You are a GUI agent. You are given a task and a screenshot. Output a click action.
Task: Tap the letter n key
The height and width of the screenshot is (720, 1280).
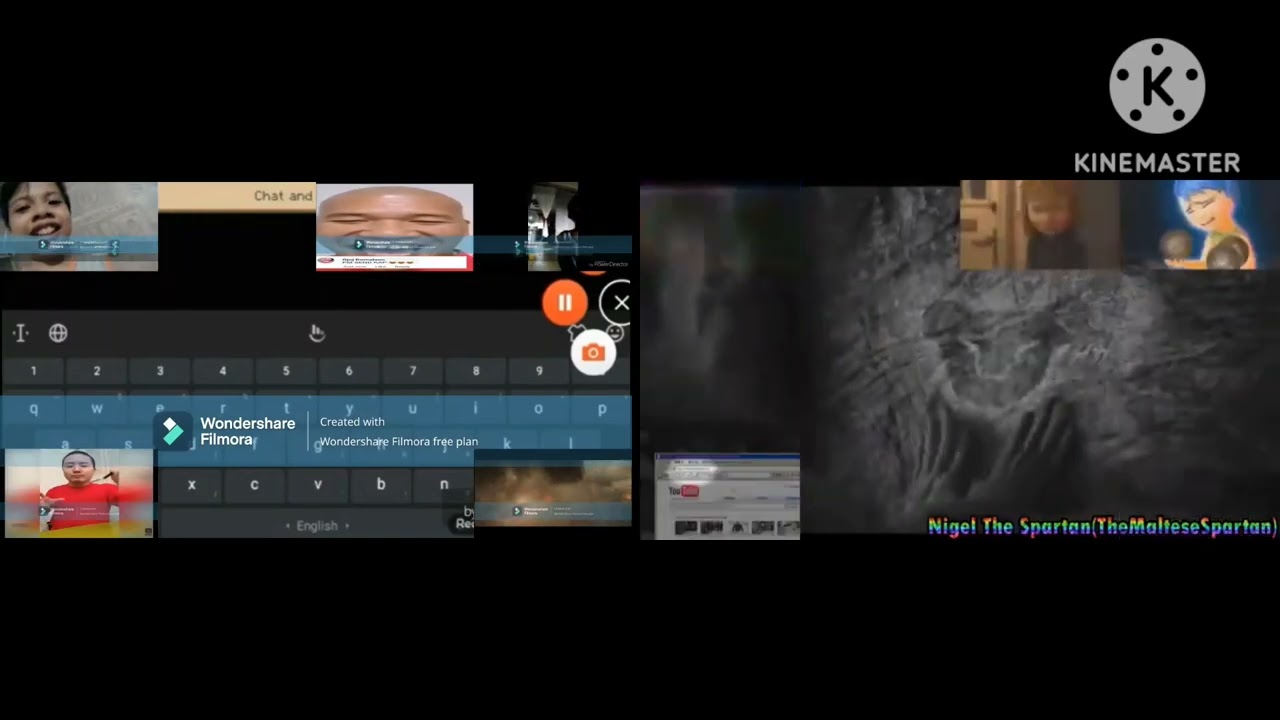click(x=444, y=485)
